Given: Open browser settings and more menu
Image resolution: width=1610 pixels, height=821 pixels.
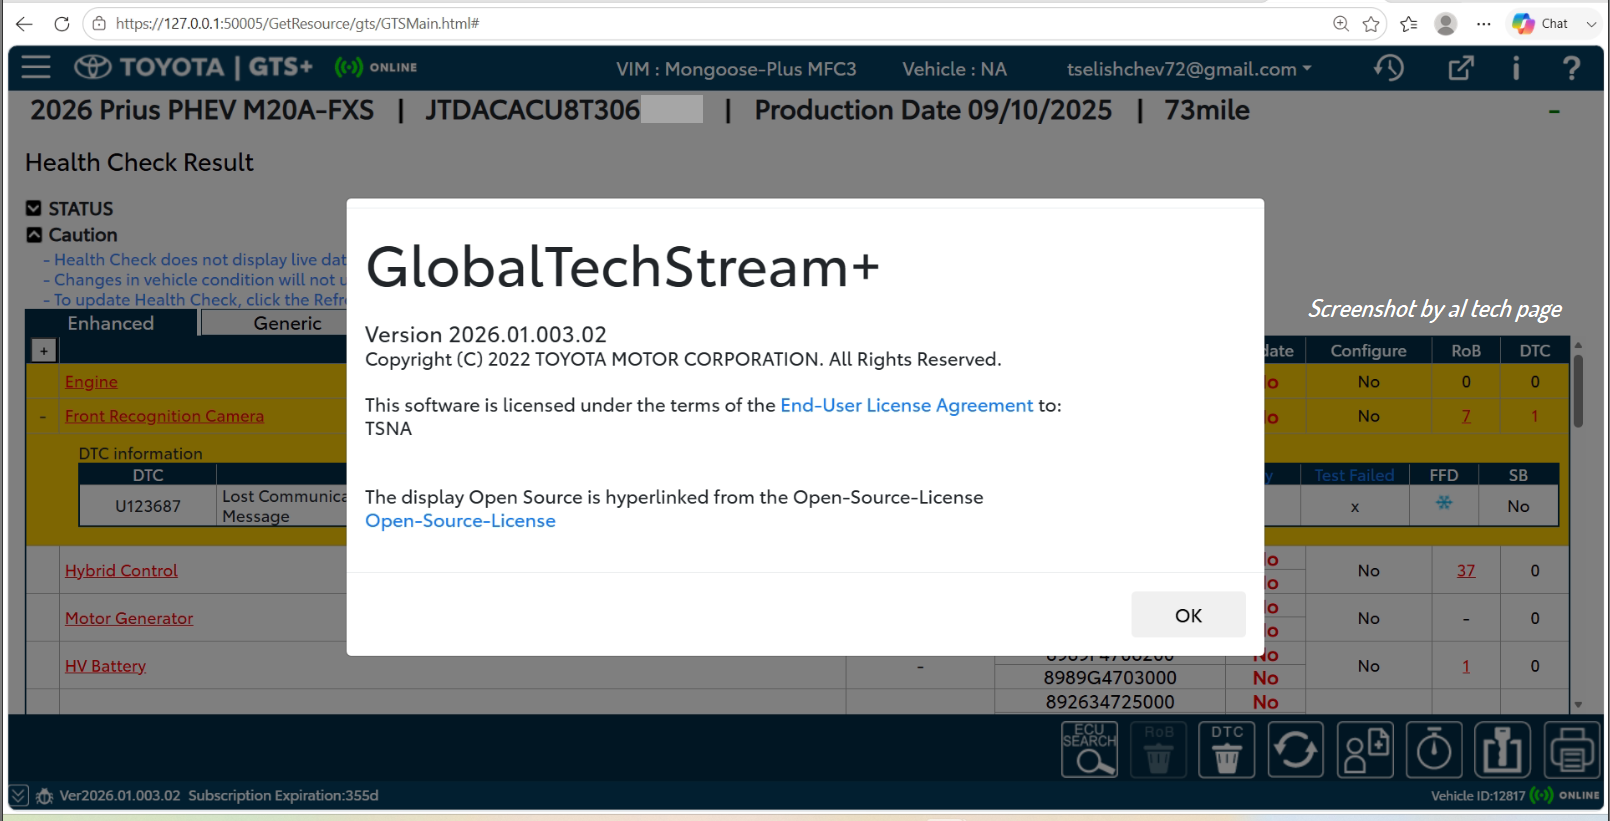Looking at the screenshot, I should [x=1484, y=24].
